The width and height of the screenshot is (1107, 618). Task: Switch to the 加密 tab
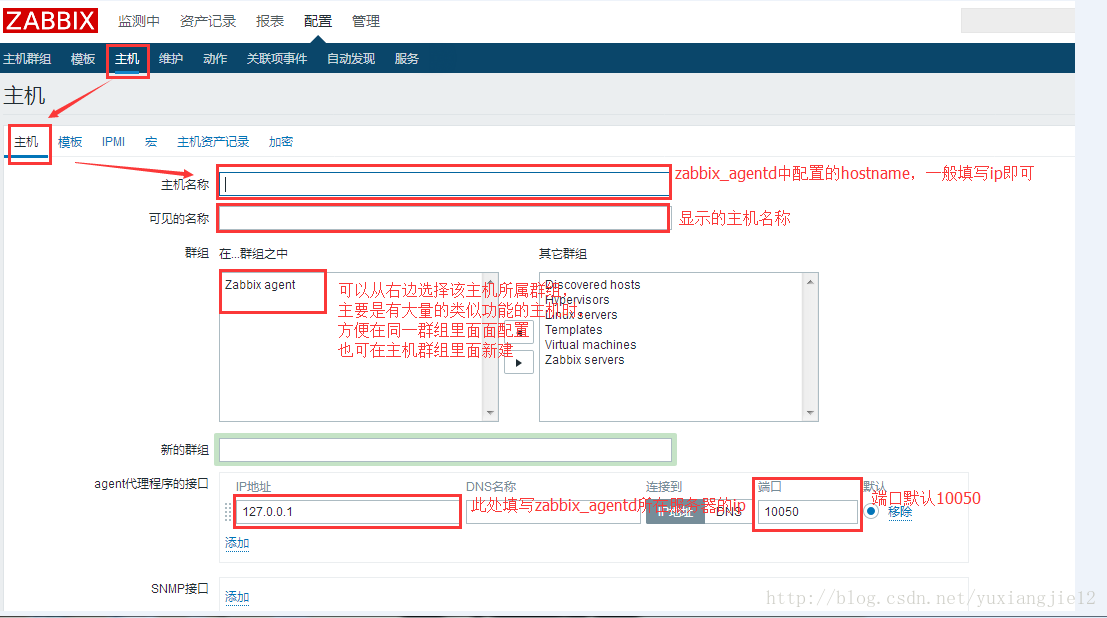tap(281, 142)
